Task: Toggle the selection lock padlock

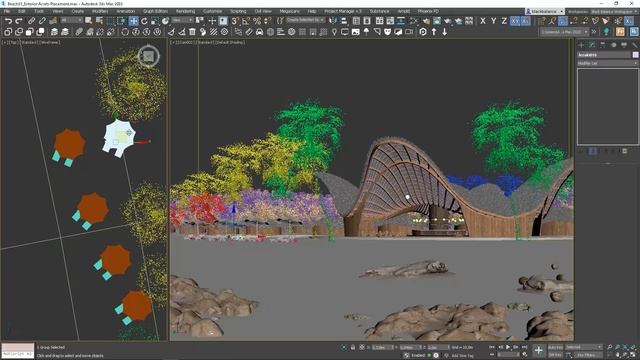Action: click(x=353, y=347)
